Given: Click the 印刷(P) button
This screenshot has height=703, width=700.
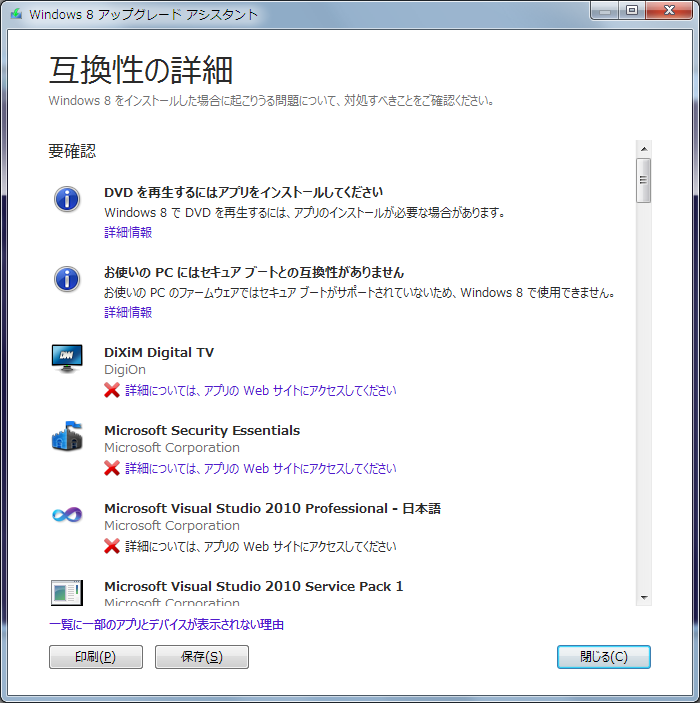Looking at the screenshot, I should pyautogui.click(x=96, y=657).
